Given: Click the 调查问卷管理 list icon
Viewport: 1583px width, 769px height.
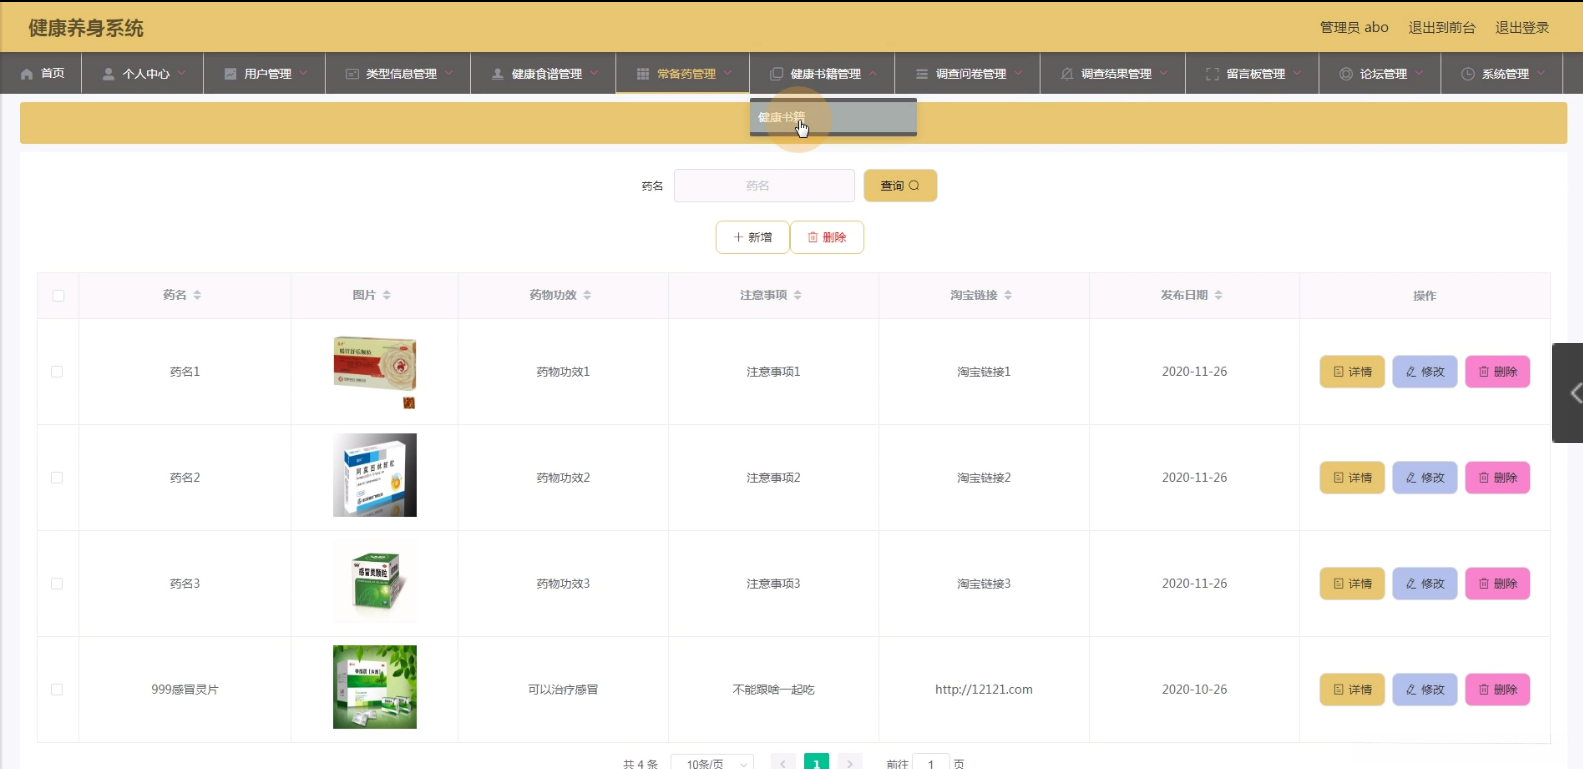Looking at the screenshot, I should (922, 74).
